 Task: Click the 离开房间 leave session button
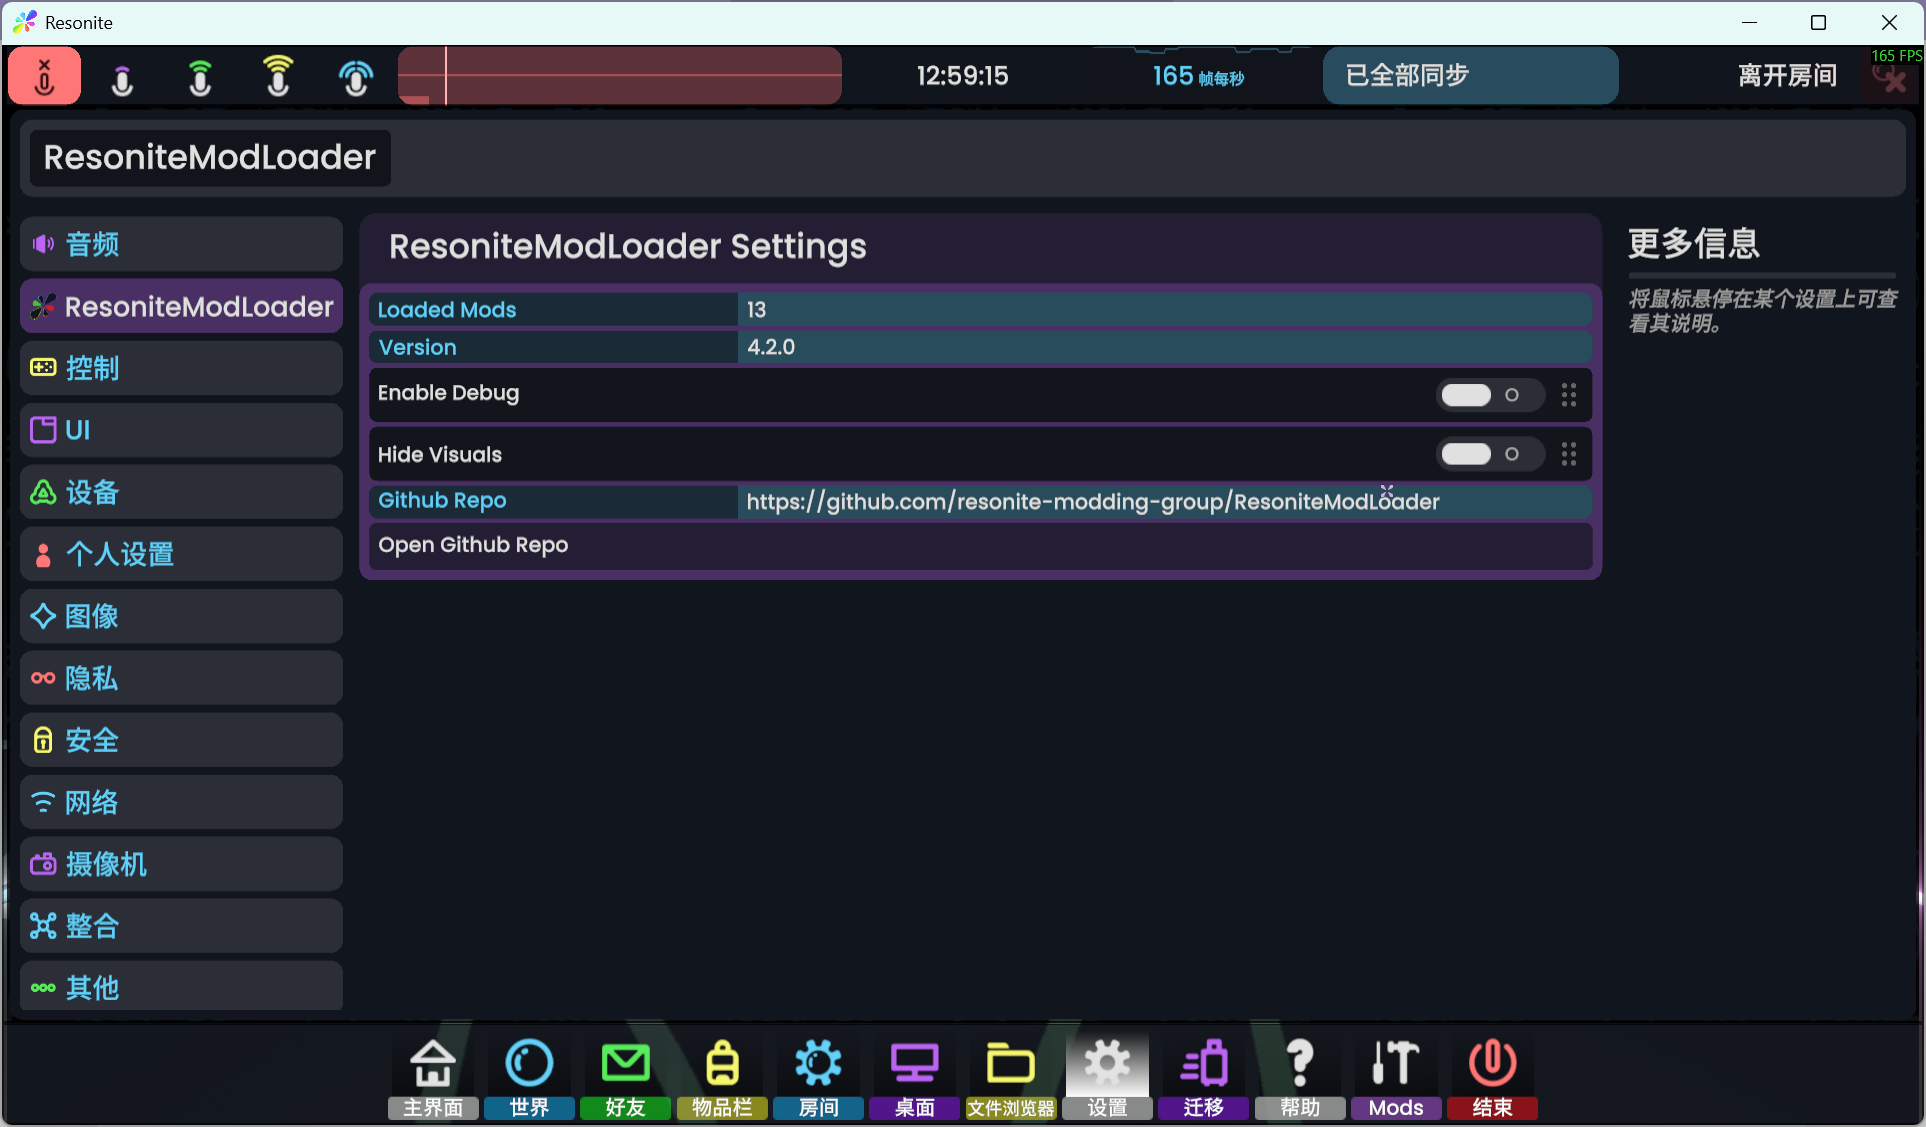click(x=1786, y=76)
